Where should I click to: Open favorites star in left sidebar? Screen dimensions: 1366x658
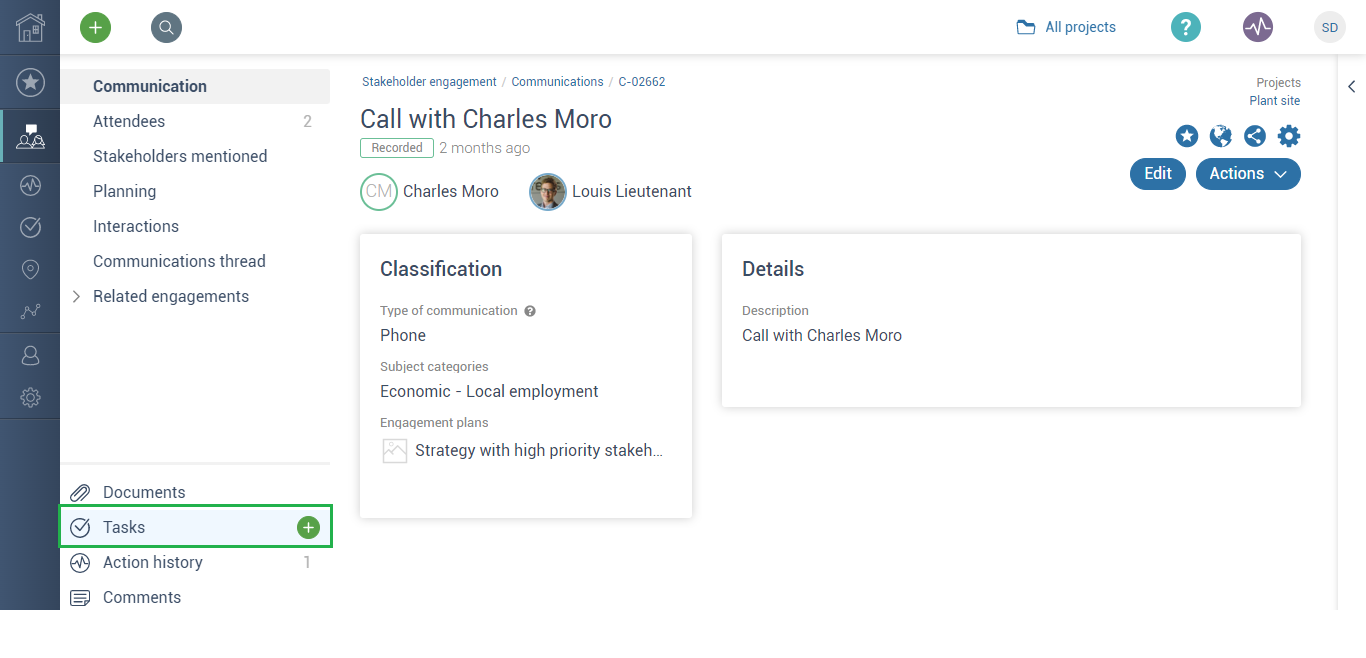(x=30, y=82)
